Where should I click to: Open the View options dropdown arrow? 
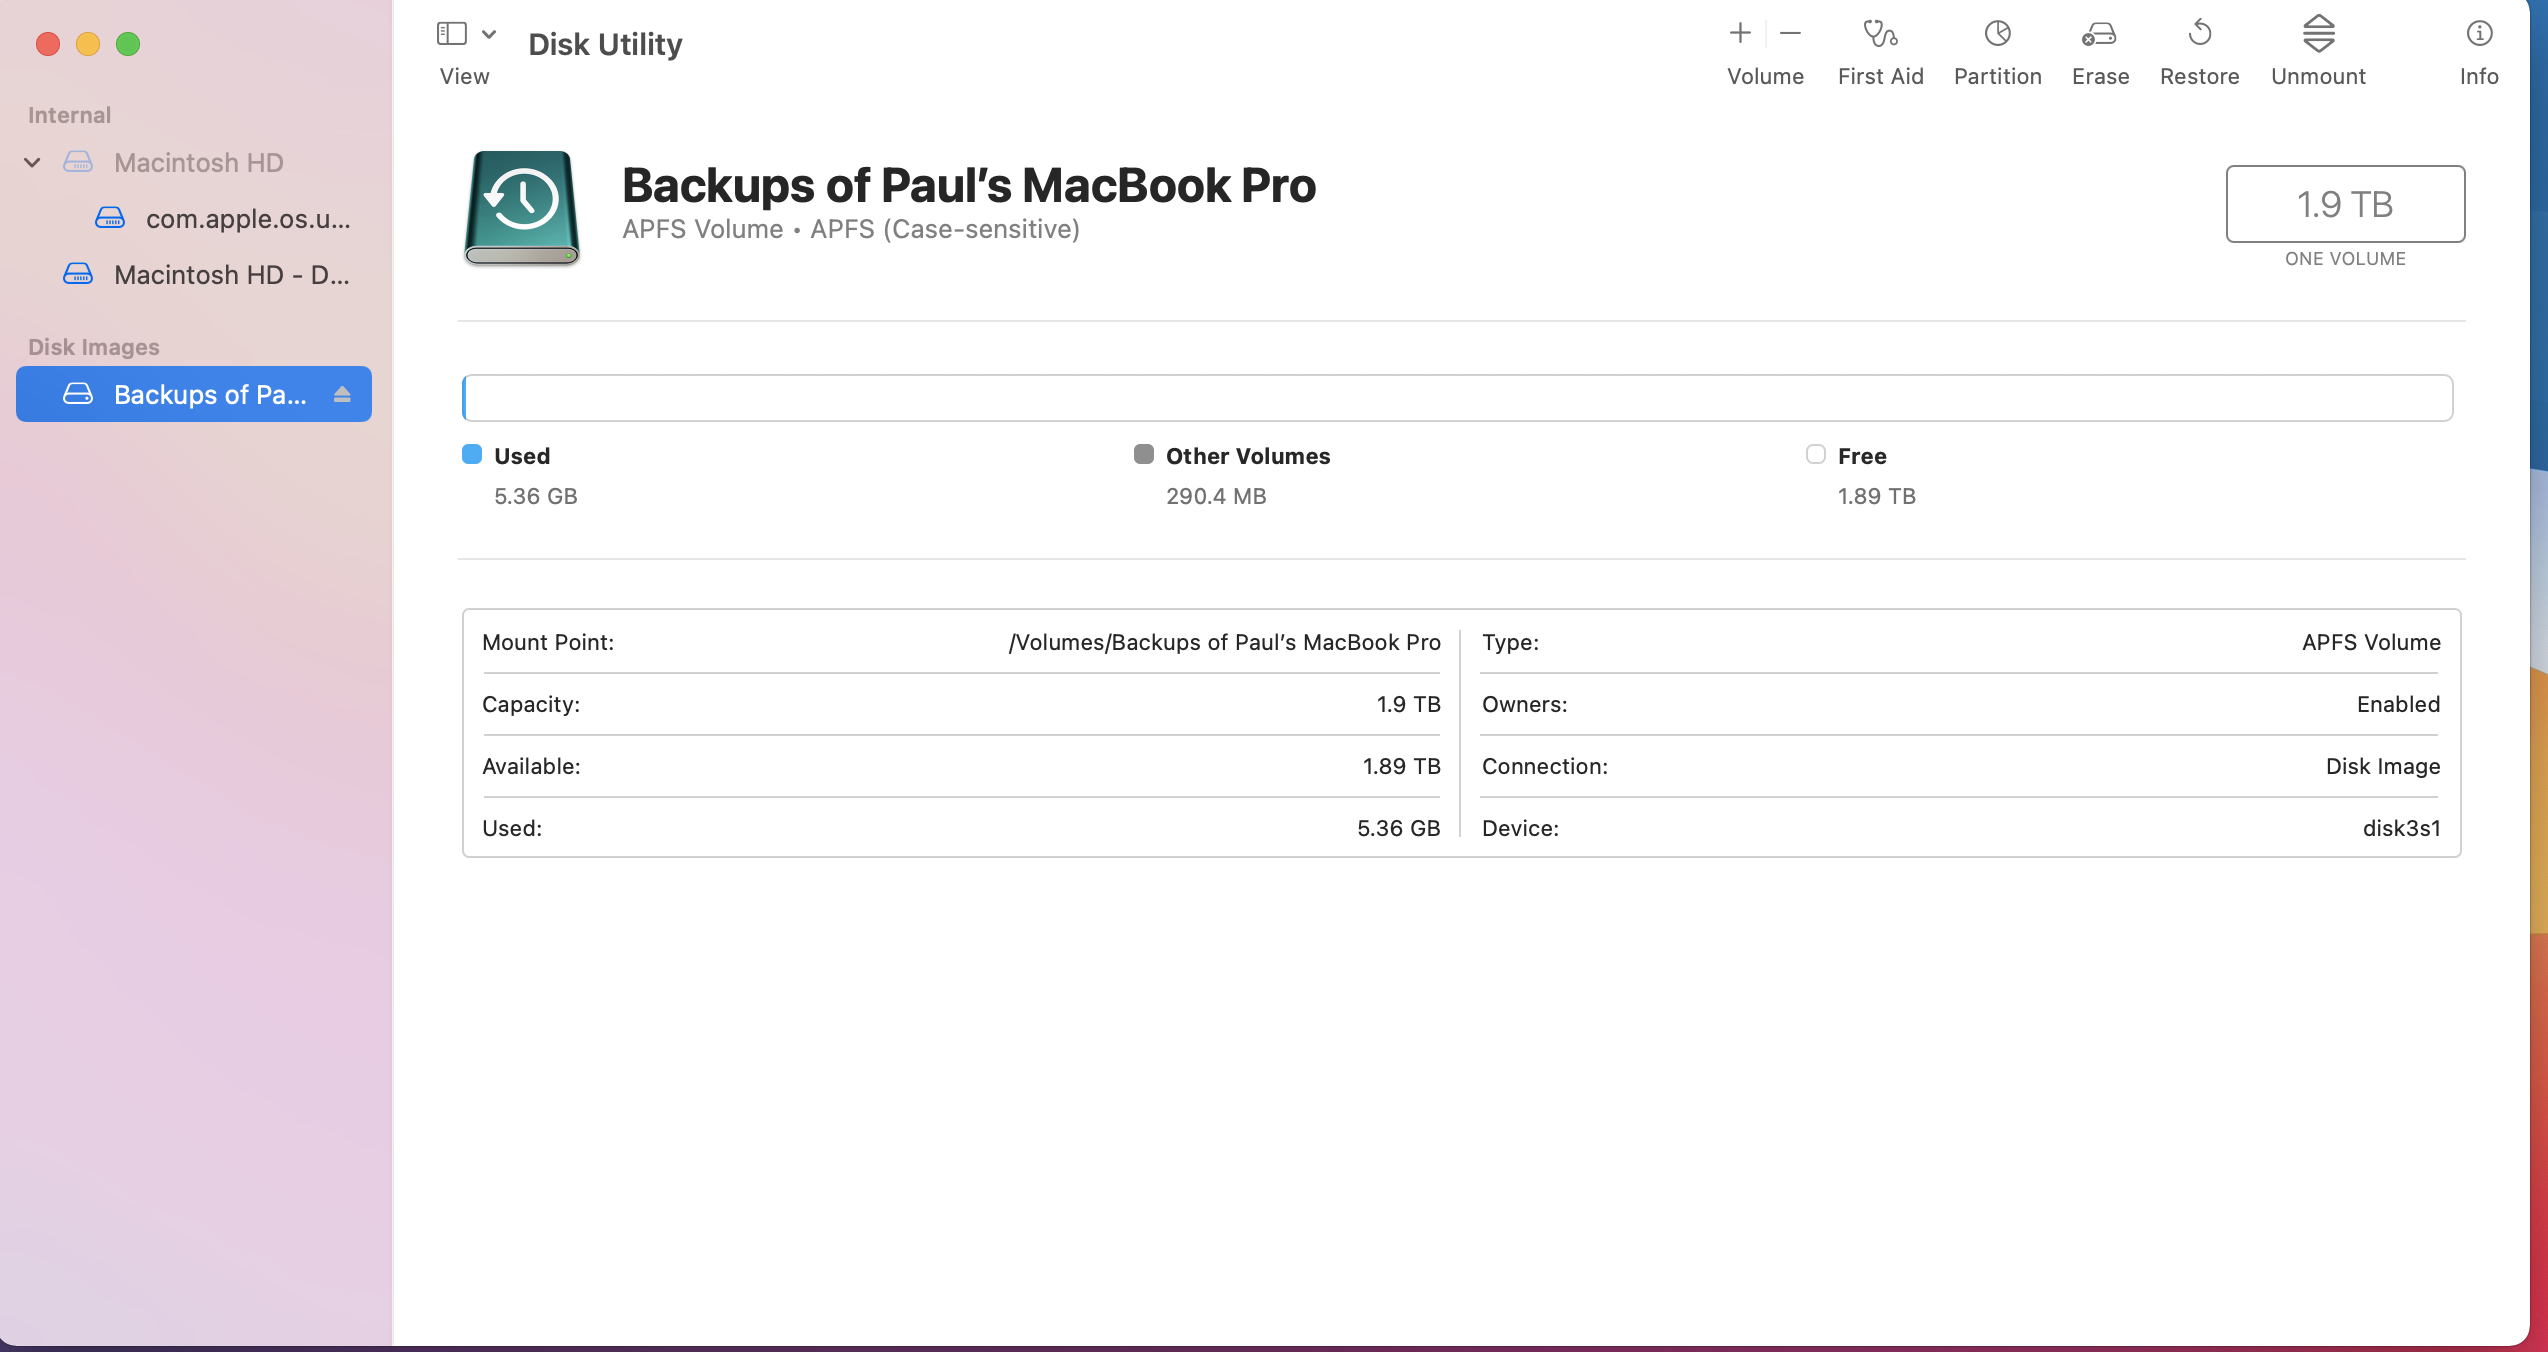tap(489, 34)
